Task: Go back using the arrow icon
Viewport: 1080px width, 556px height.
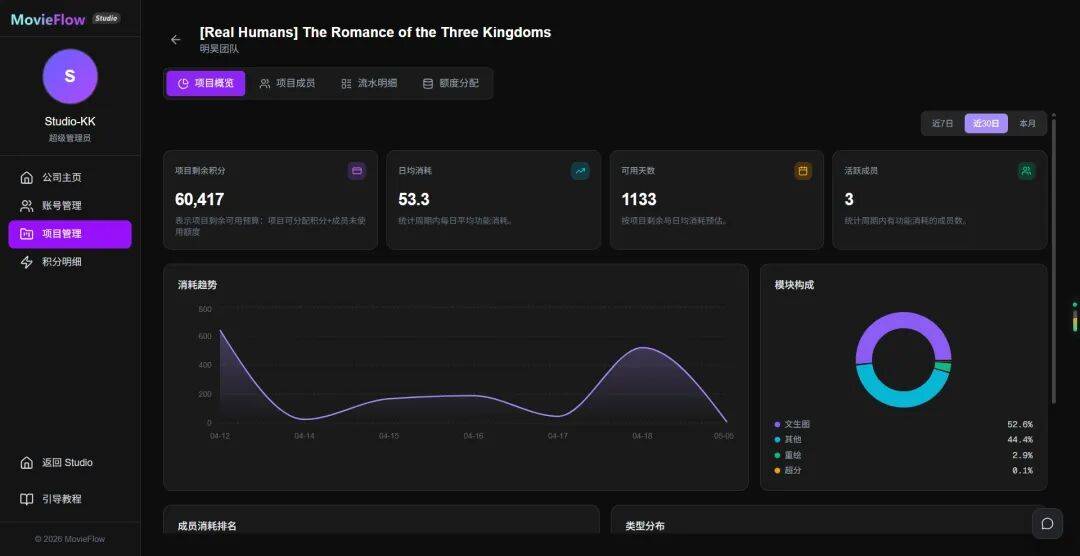Action: coord(176,40)
